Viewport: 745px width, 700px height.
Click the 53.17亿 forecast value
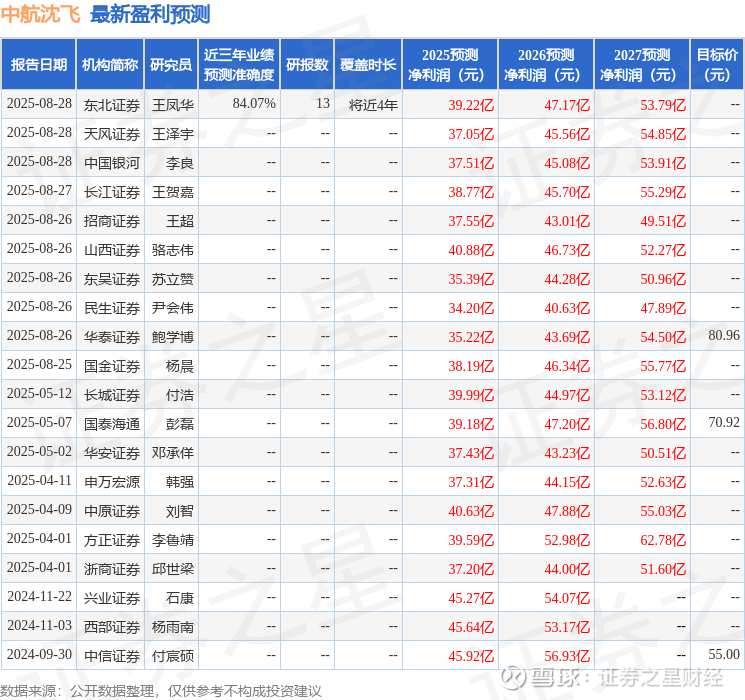tap(567, 627)
